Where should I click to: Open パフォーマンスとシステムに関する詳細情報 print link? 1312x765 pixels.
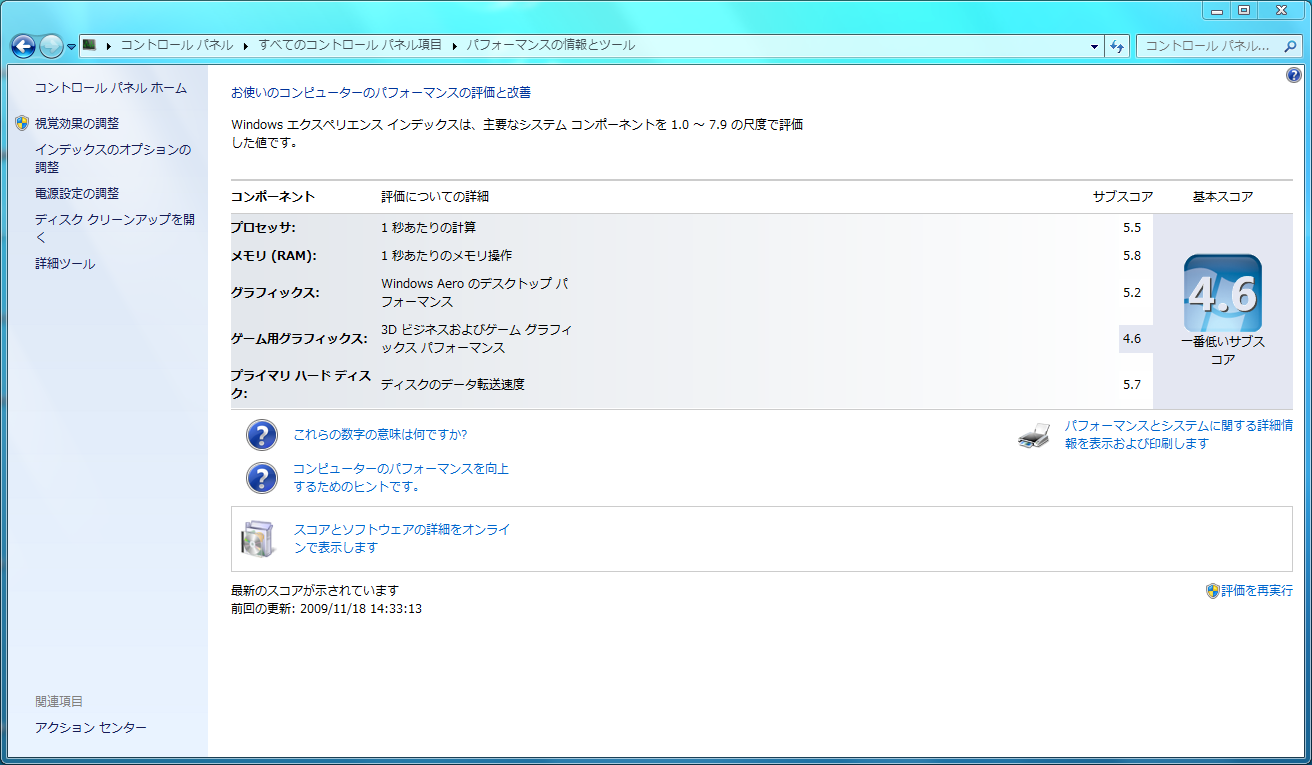tap(1179, 434)
